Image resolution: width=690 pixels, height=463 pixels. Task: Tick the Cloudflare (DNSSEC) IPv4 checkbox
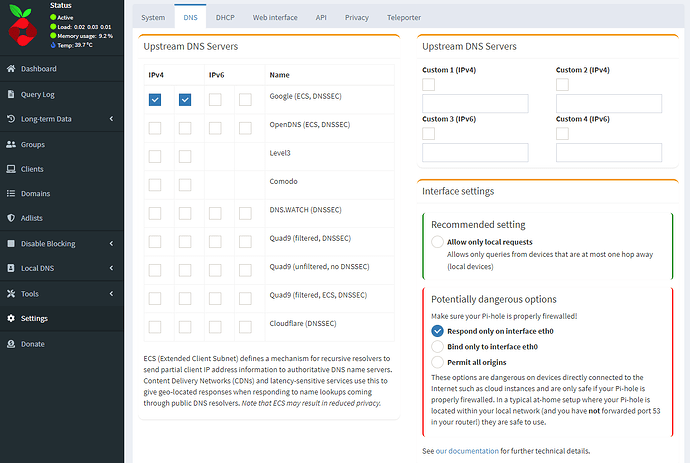(155, 326)
